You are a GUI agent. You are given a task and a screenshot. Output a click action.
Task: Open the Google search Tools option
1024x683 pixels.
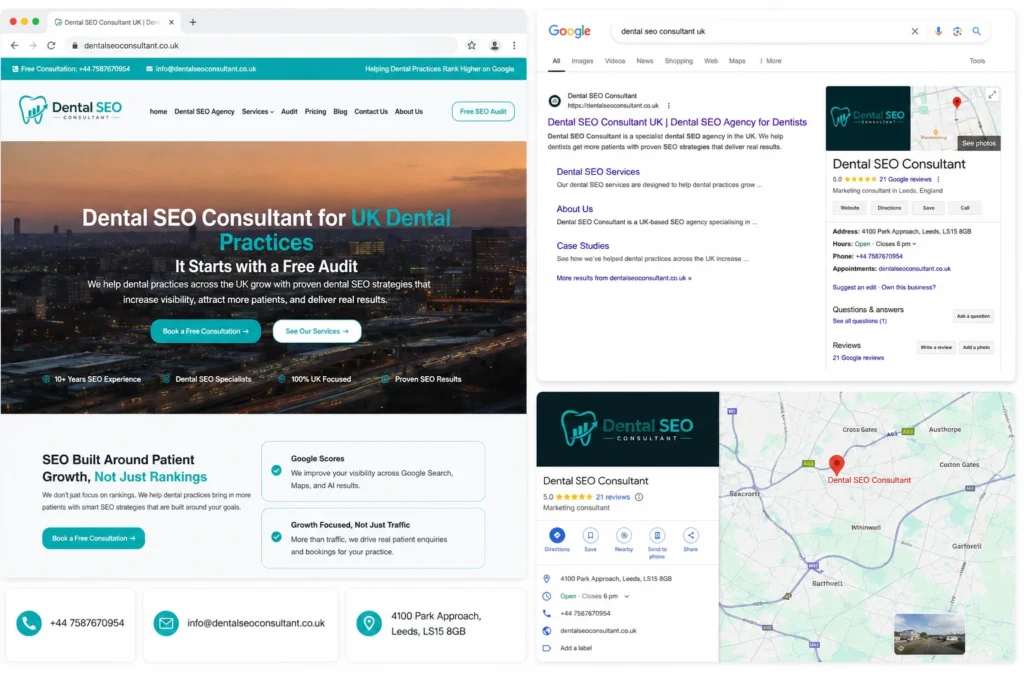pos(977,61)
